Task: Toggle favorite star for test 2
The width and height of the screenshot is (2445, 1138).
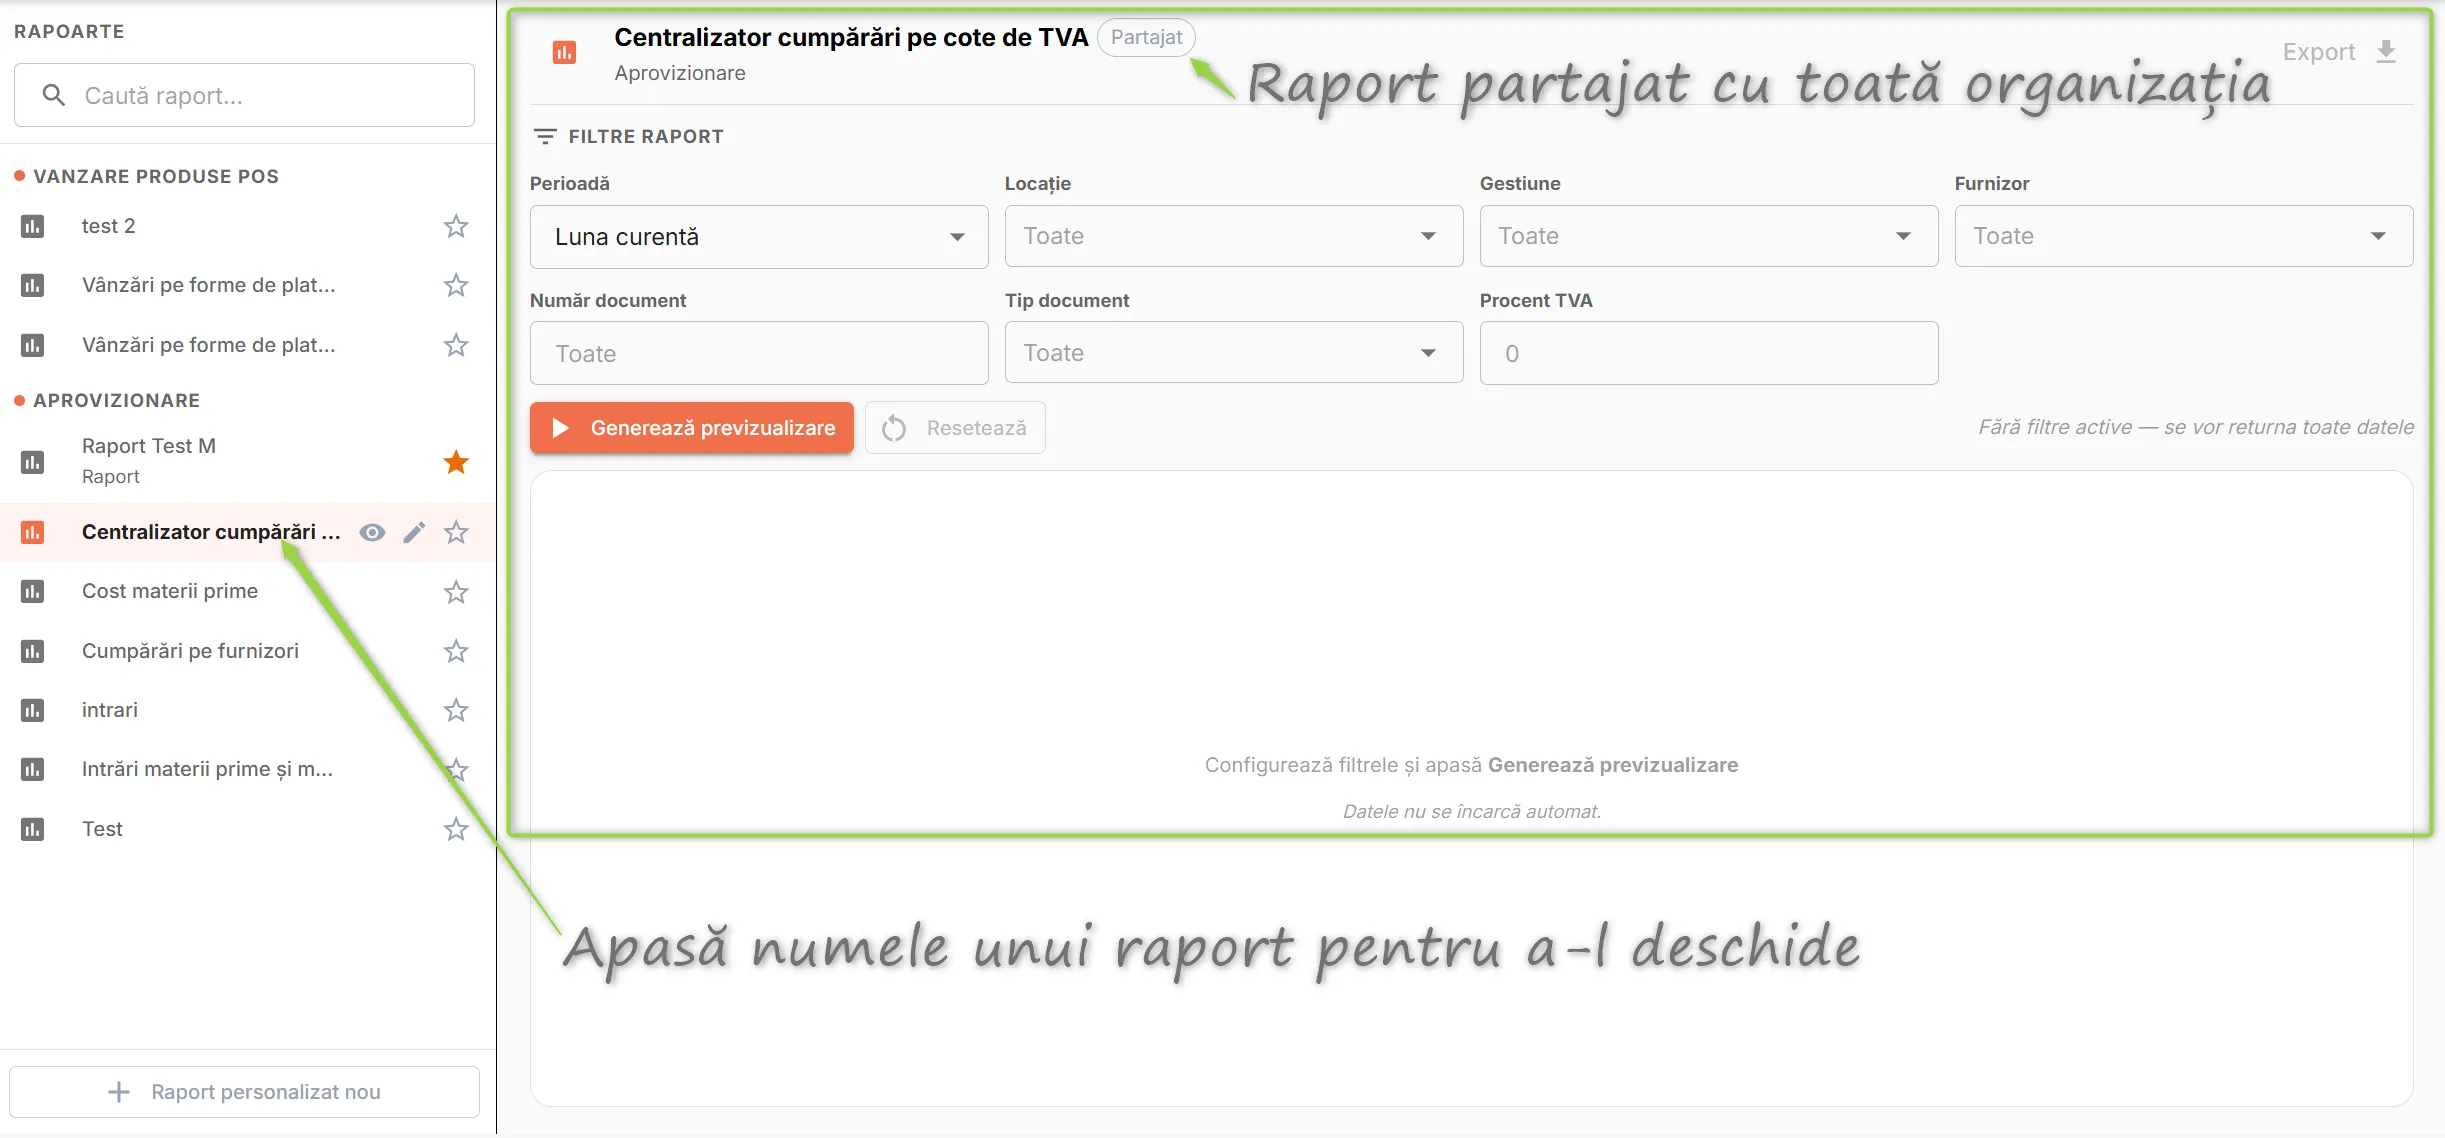Action: (456, 226)
